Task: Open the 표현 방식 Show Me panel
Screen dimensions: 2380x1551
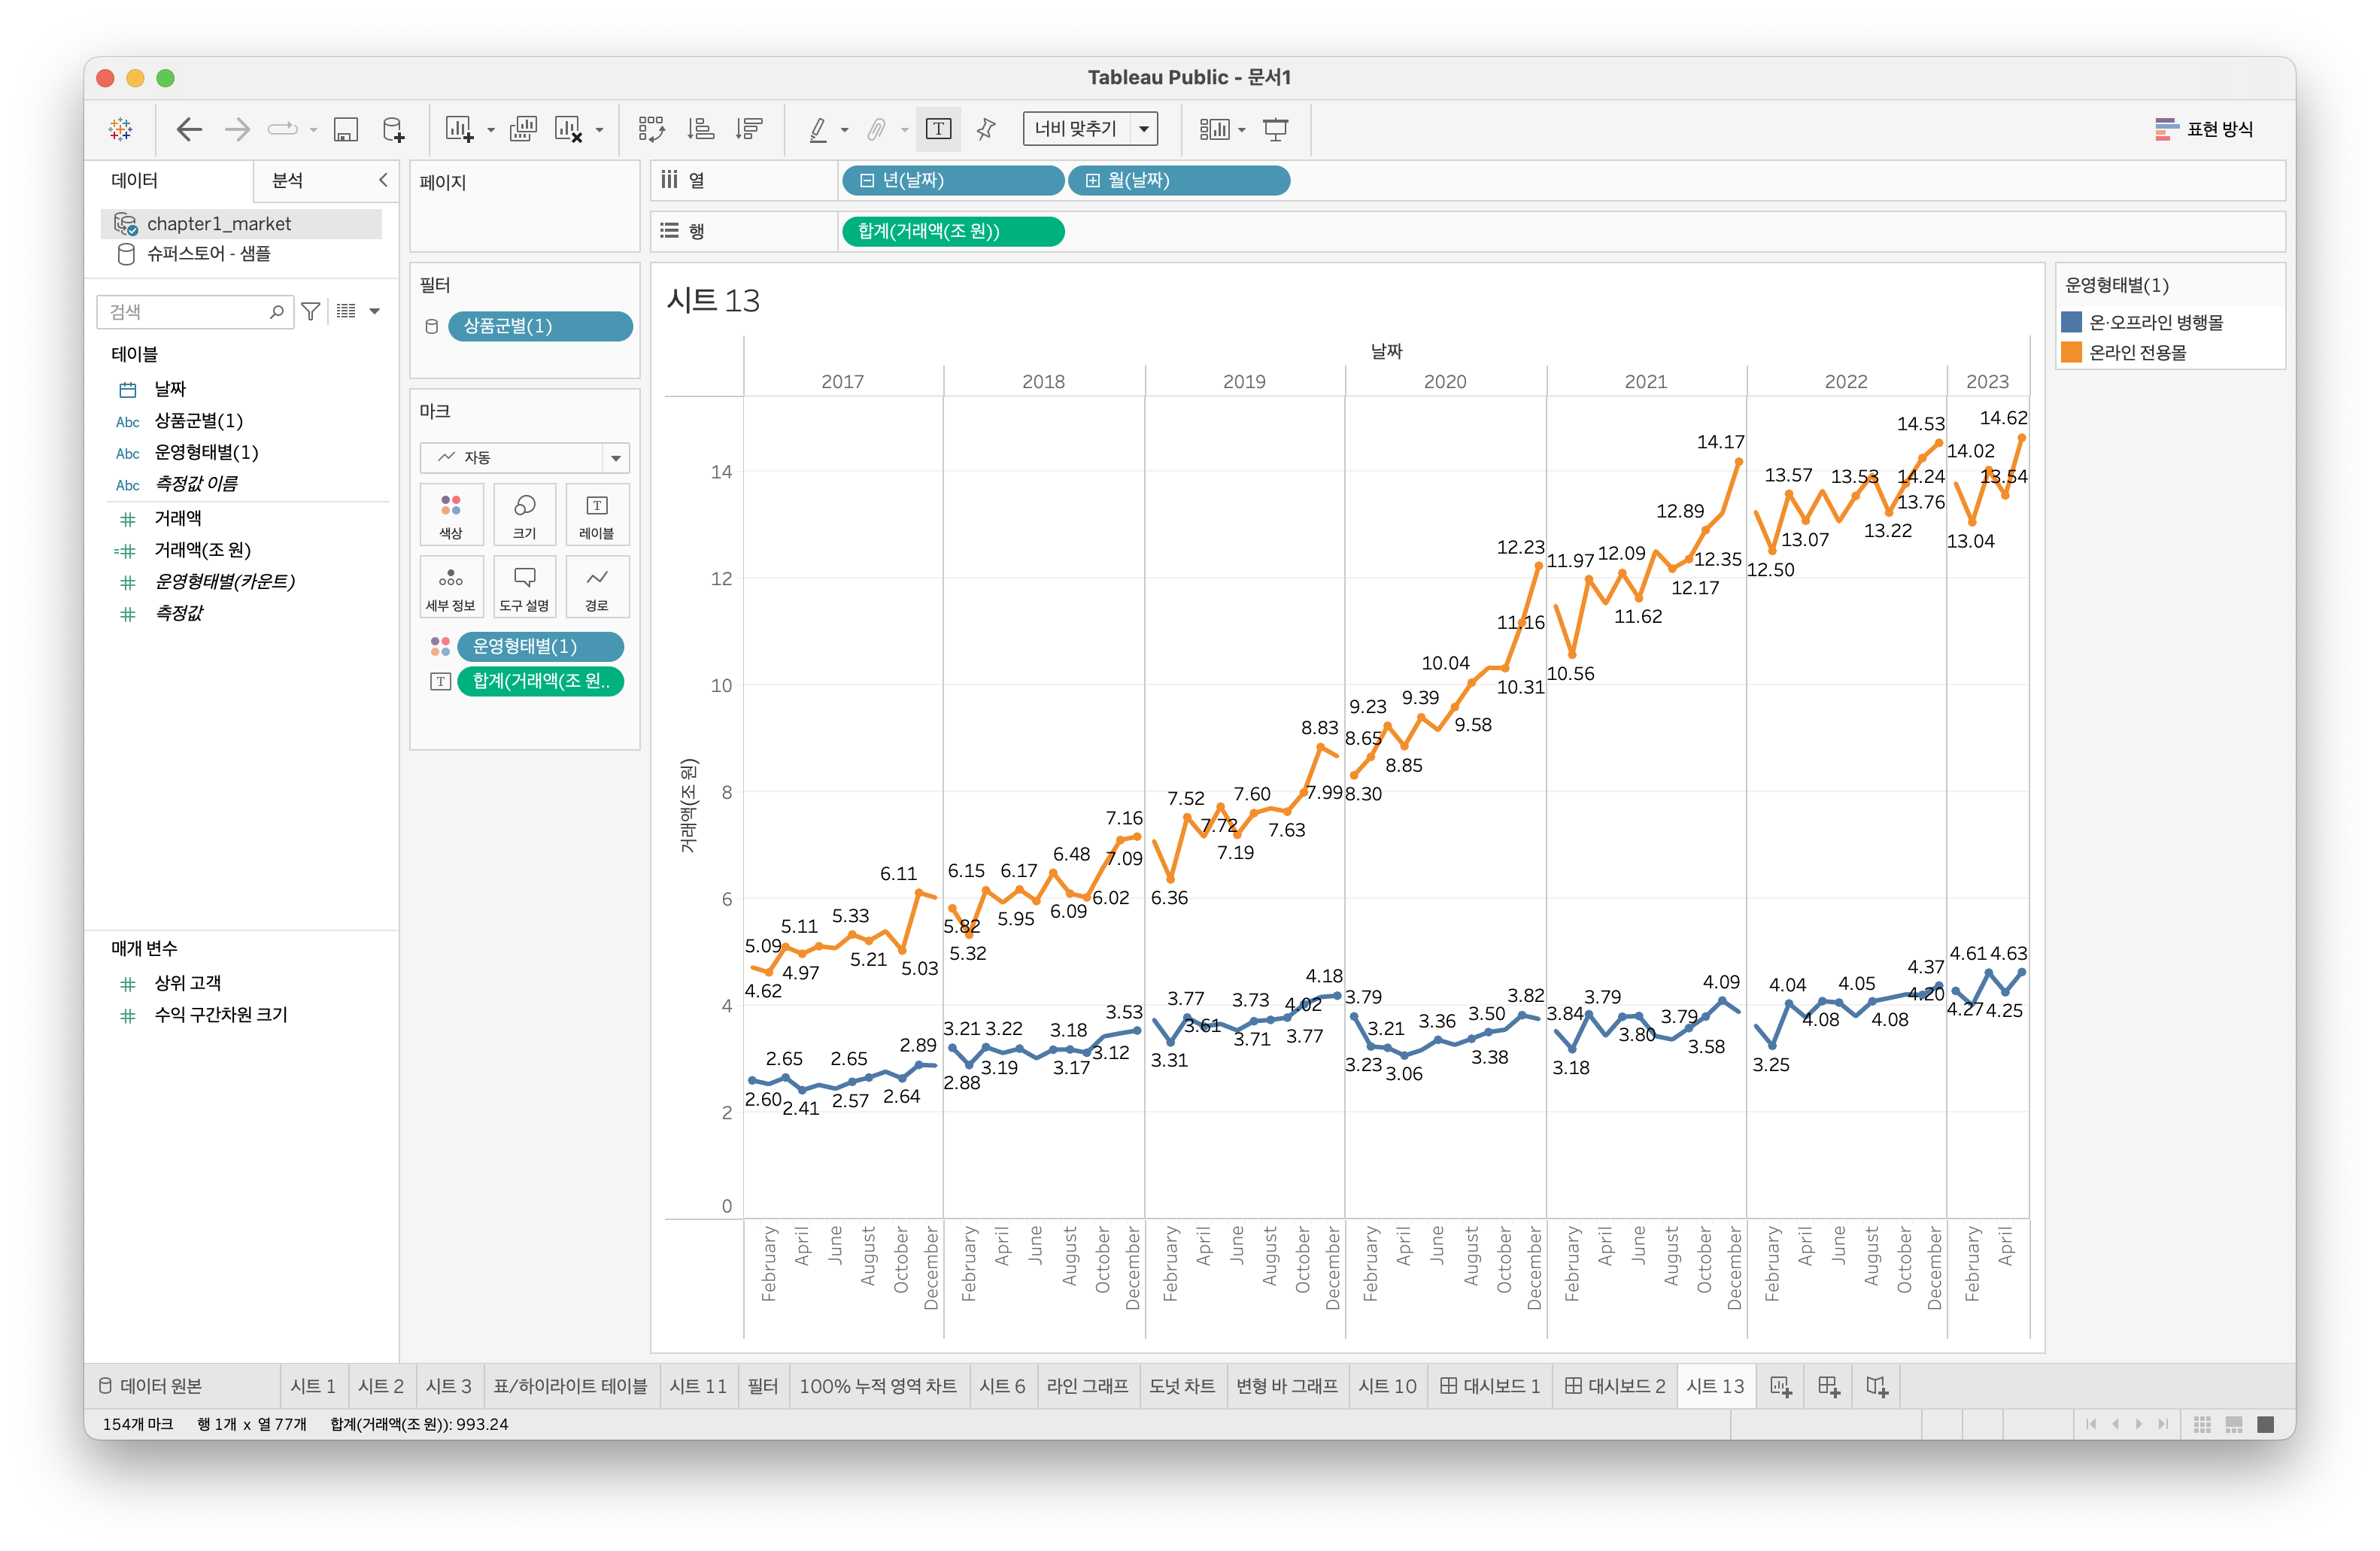Action: (2204, 129)
